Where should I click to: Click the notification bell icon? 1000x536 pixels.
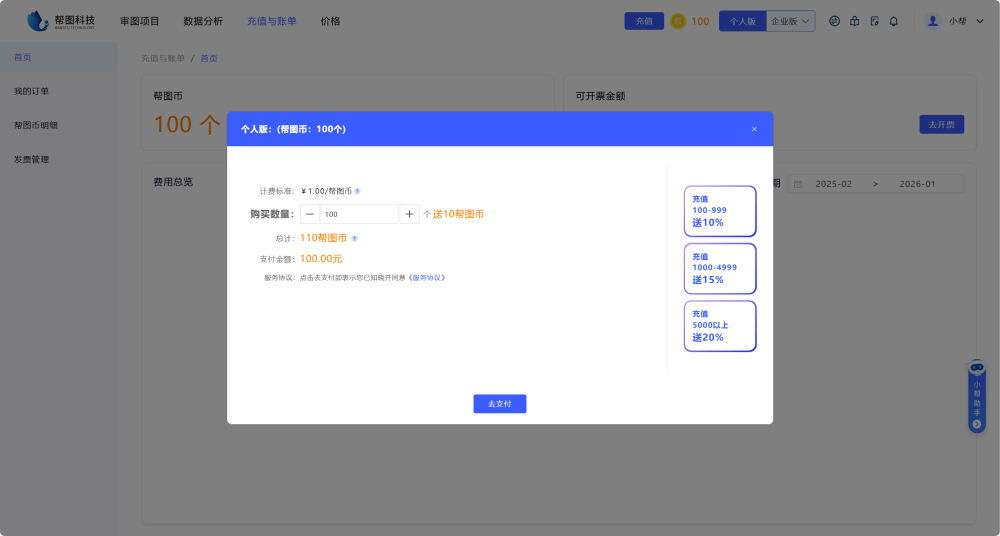(894, 21)
